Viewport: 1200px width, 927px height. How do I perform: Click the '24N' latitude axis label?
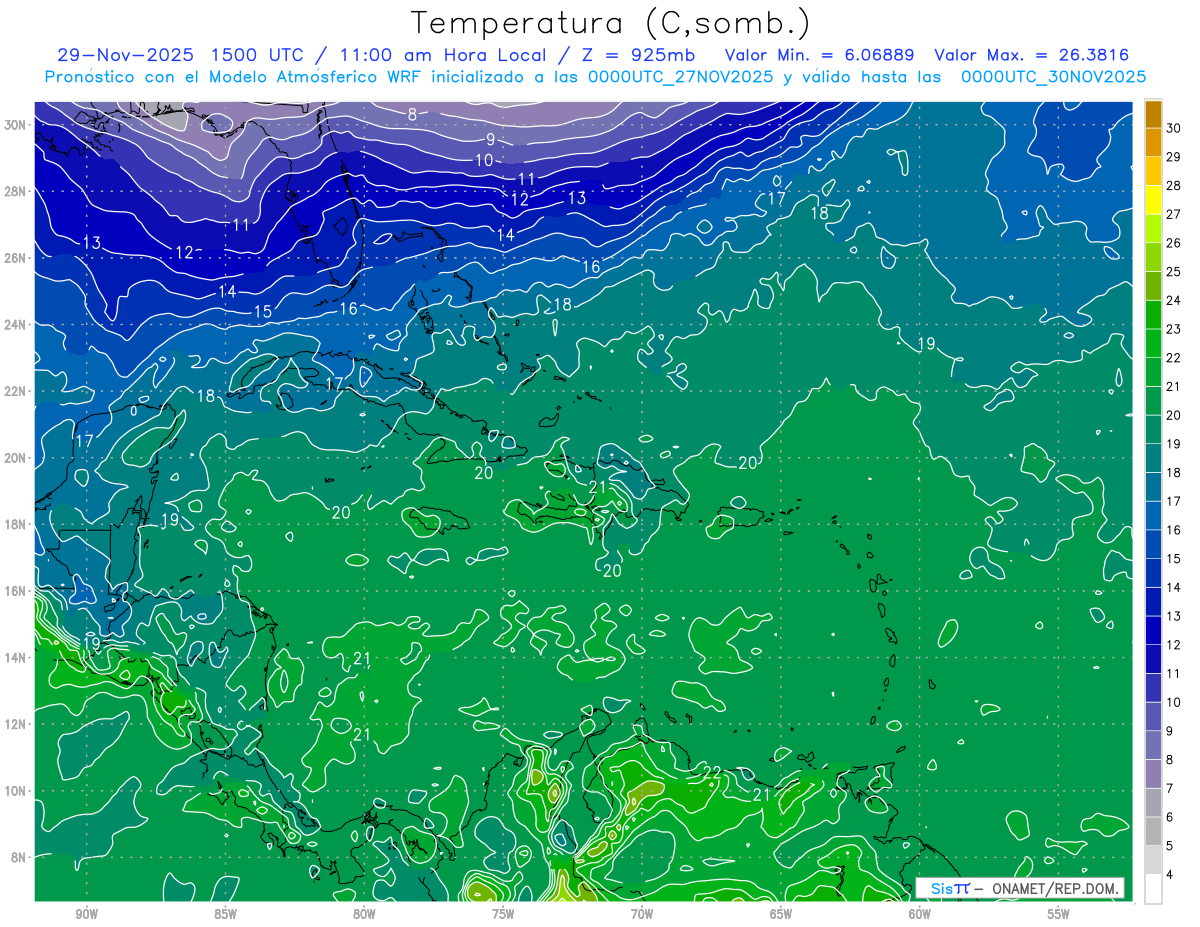(16, 325)
